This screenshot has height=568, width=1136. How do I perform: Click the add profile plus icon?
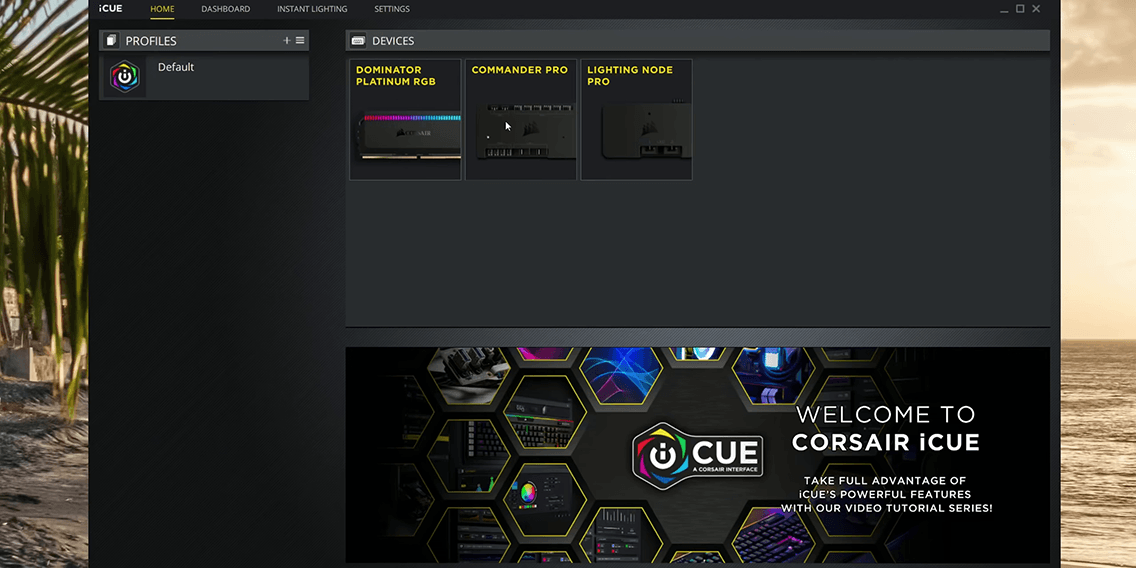[x=286, y=41]
